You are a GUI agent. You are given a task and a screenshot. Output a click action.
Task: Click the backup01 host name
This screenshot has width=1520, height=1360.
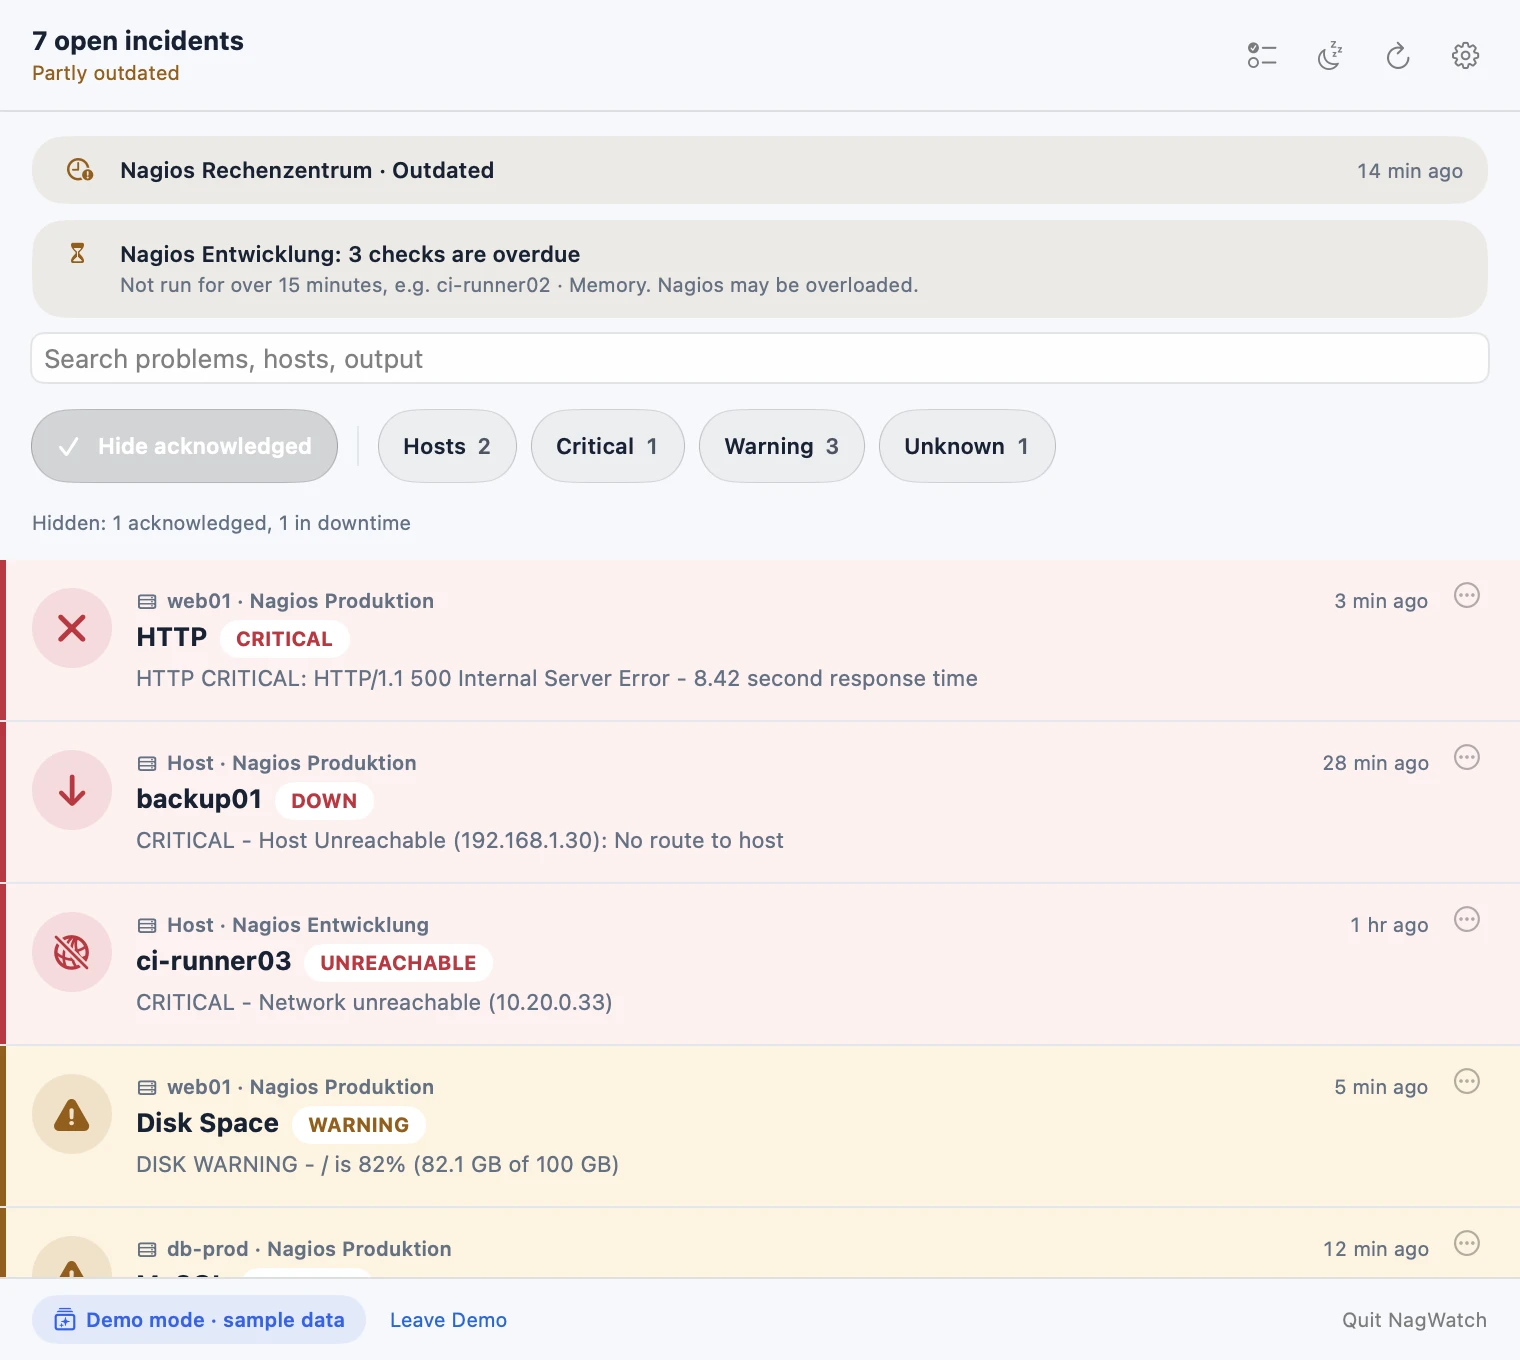(199, 799)
